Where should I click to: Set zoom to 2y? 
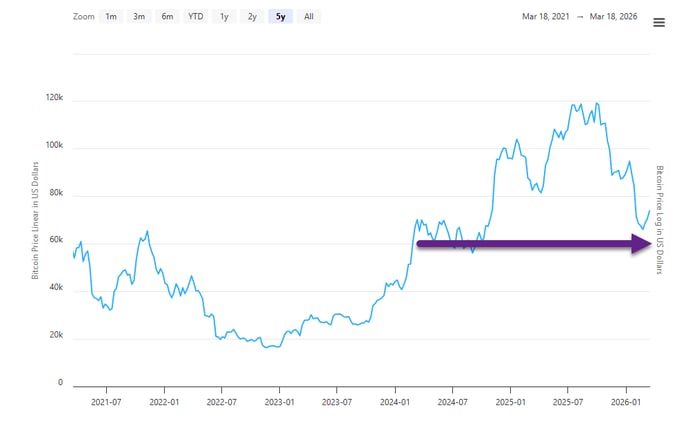252,17
